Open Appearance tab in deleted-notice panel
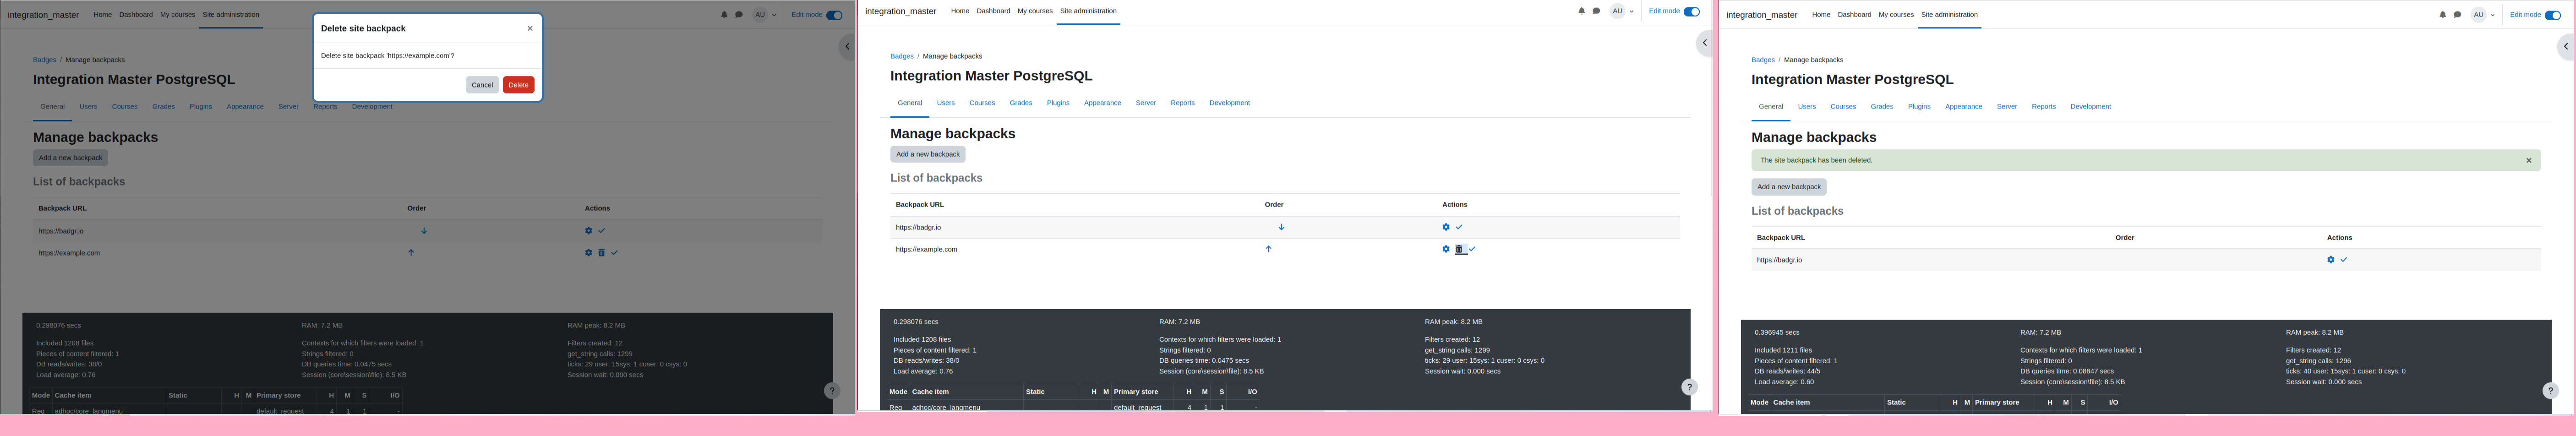 [x=1964, y=107]
